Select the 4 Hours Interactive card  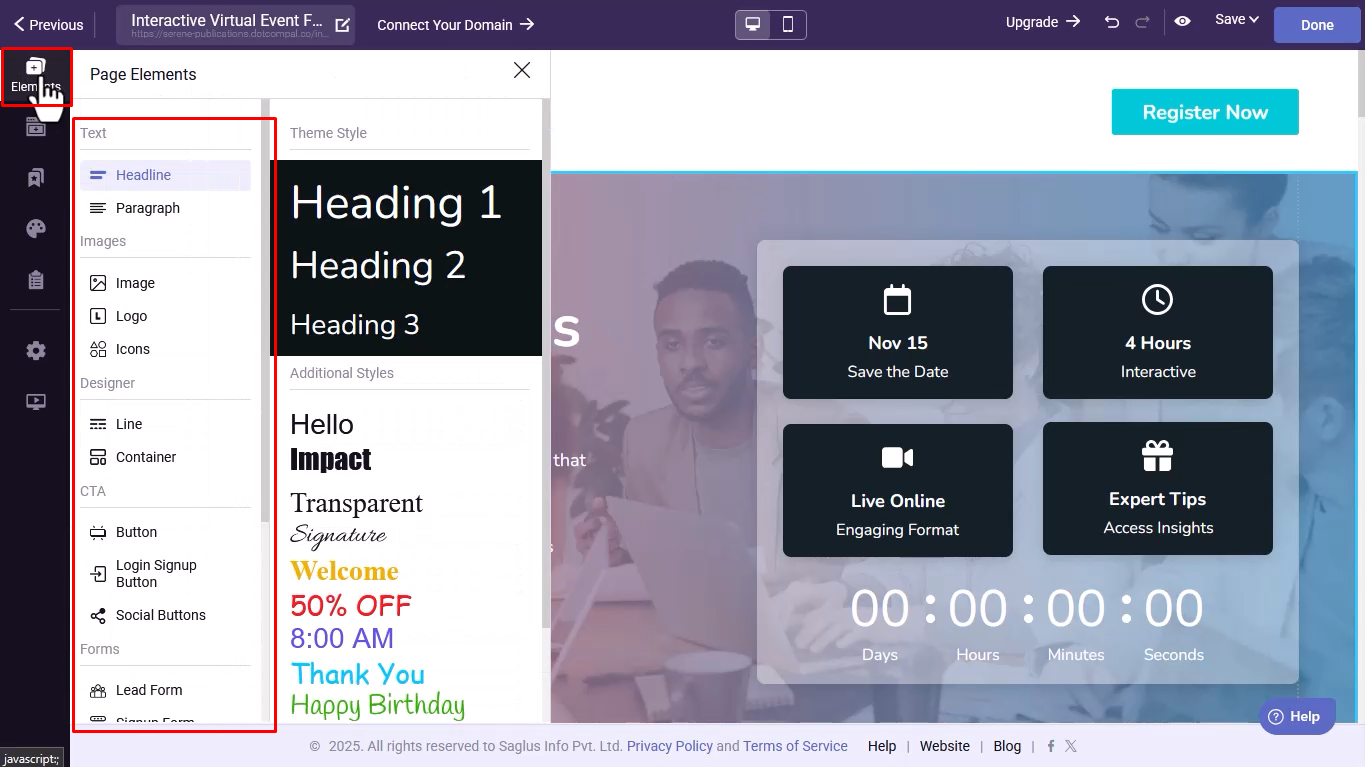(x=1158, y=332)
